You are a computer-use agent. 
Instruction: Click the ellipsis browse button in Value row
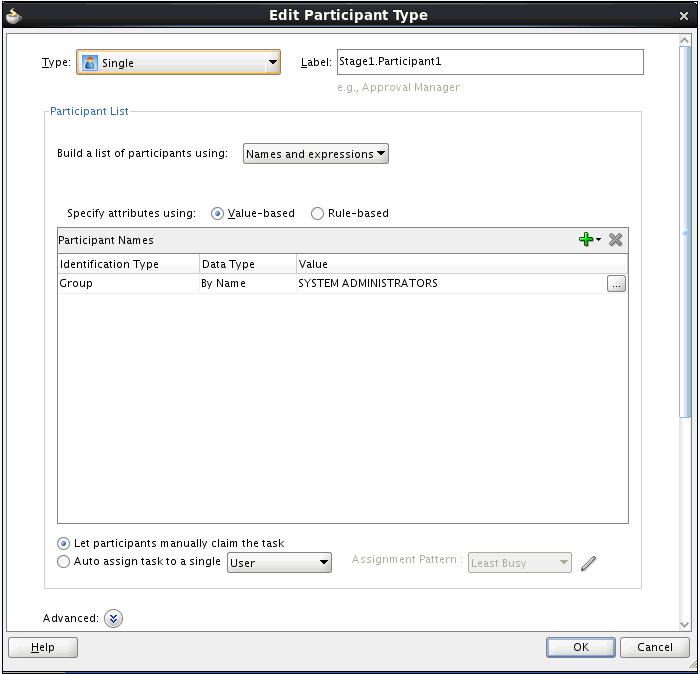coord(616,283)
